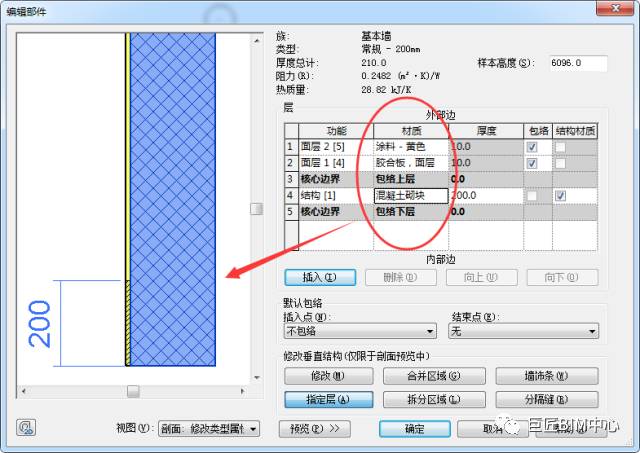Click the 向下(O) button
The height and width of the screenshot is (453, 640).
point(562,278)
